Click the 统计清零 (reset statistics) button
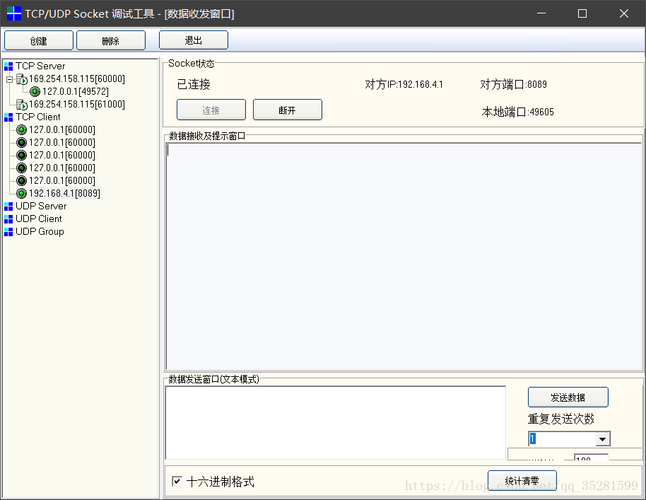646x500 pixels. click(522, 481)
